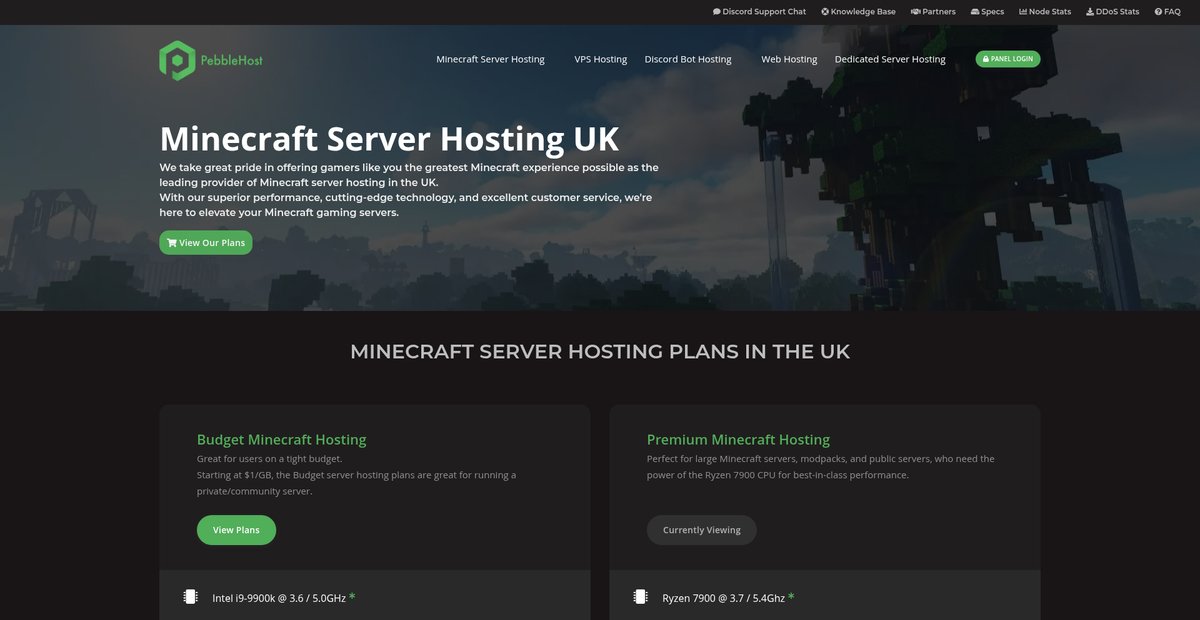Click the Node Stats chart icon
Viewport: 1200px width, 620px height.
click(1023, 12)
